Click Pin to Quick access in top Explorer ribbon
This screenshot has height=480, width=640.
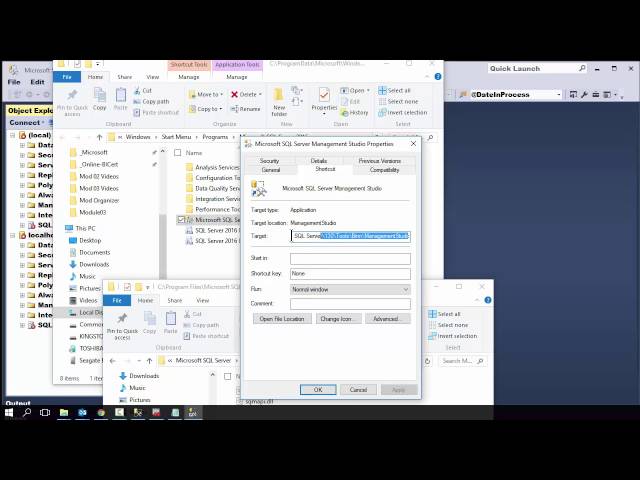coord(72,102)
